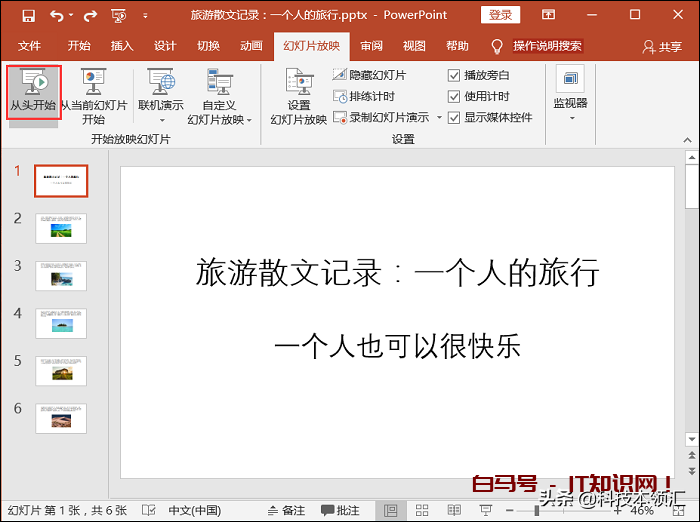
Task: Uncheck the 播放旁白 checkbox
Action: point(455,76)
